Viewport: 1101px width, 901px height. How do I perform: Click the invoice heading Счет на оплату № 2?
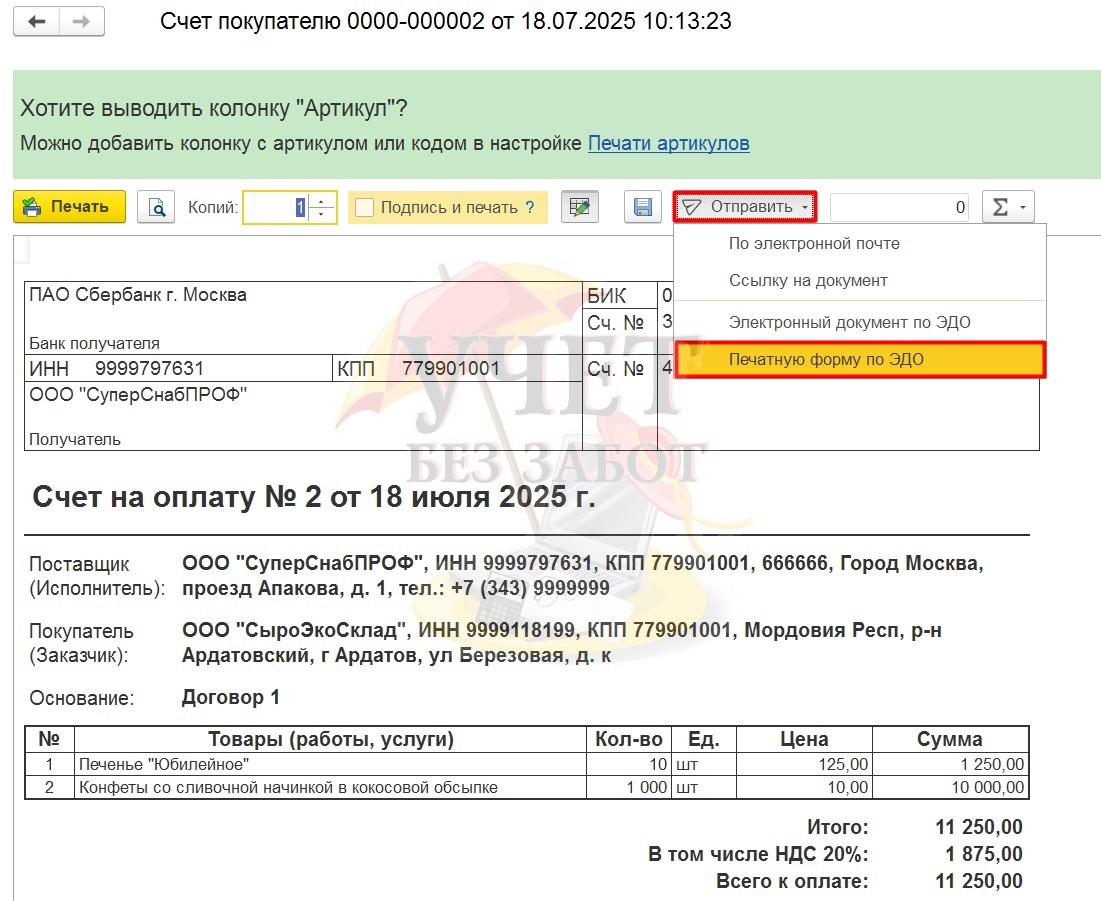click(x=314, y=497)
